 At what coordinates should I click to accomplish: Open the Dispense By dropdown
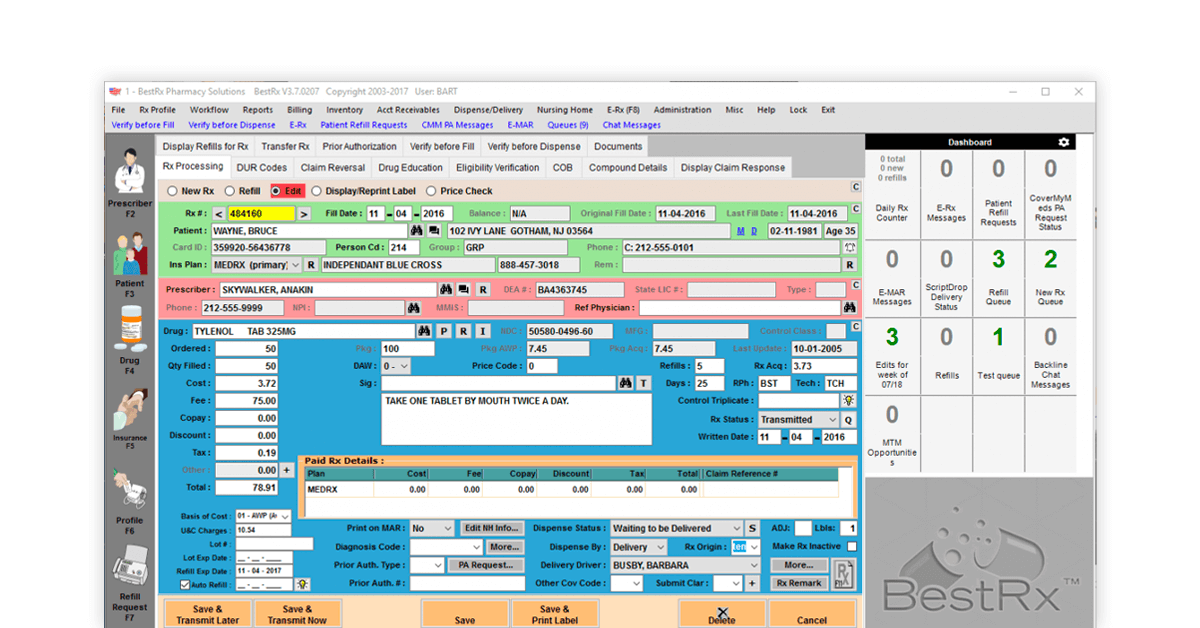[x=660, y=547]
